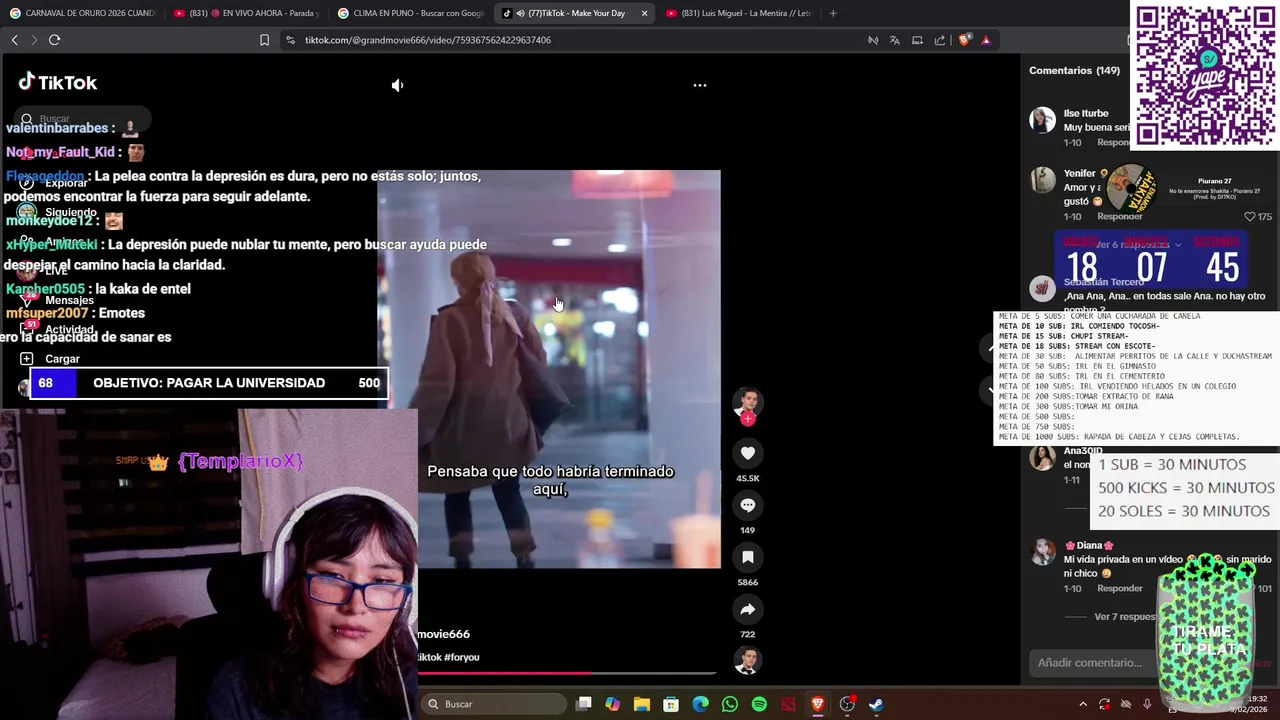The height and width of the screenshot is (720, 1280).
Task: Switch to CARNAVAL DE ORURO 2026 tab
Action: [83, 13]
